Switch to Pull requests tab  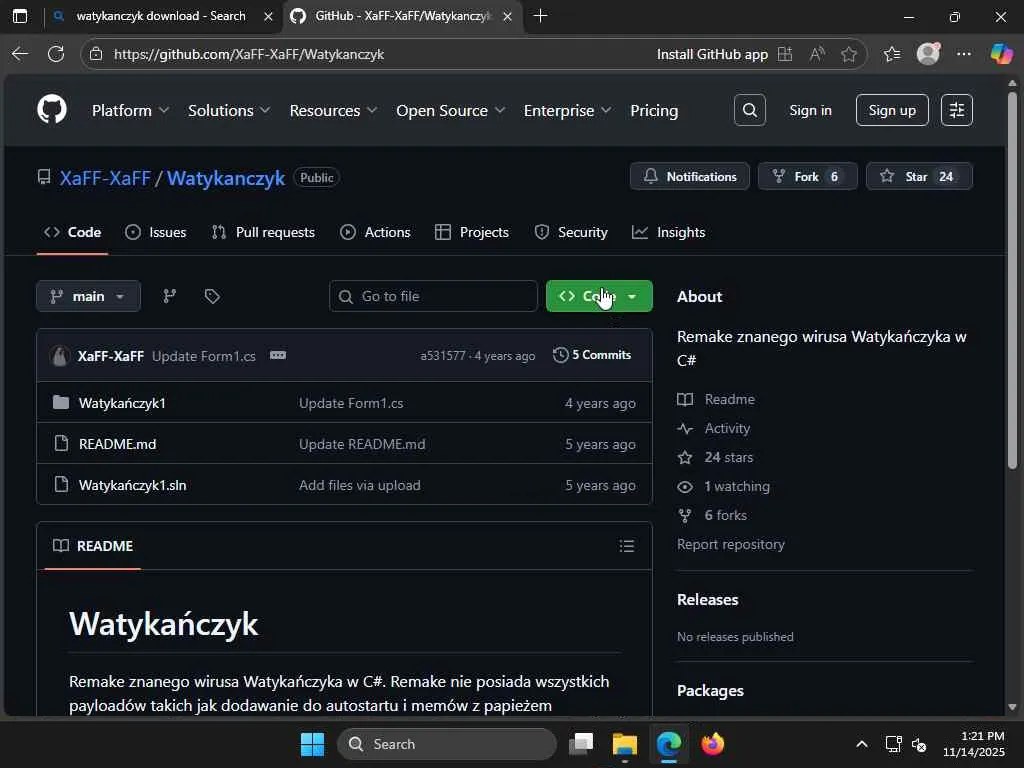(x=263, y=232)
